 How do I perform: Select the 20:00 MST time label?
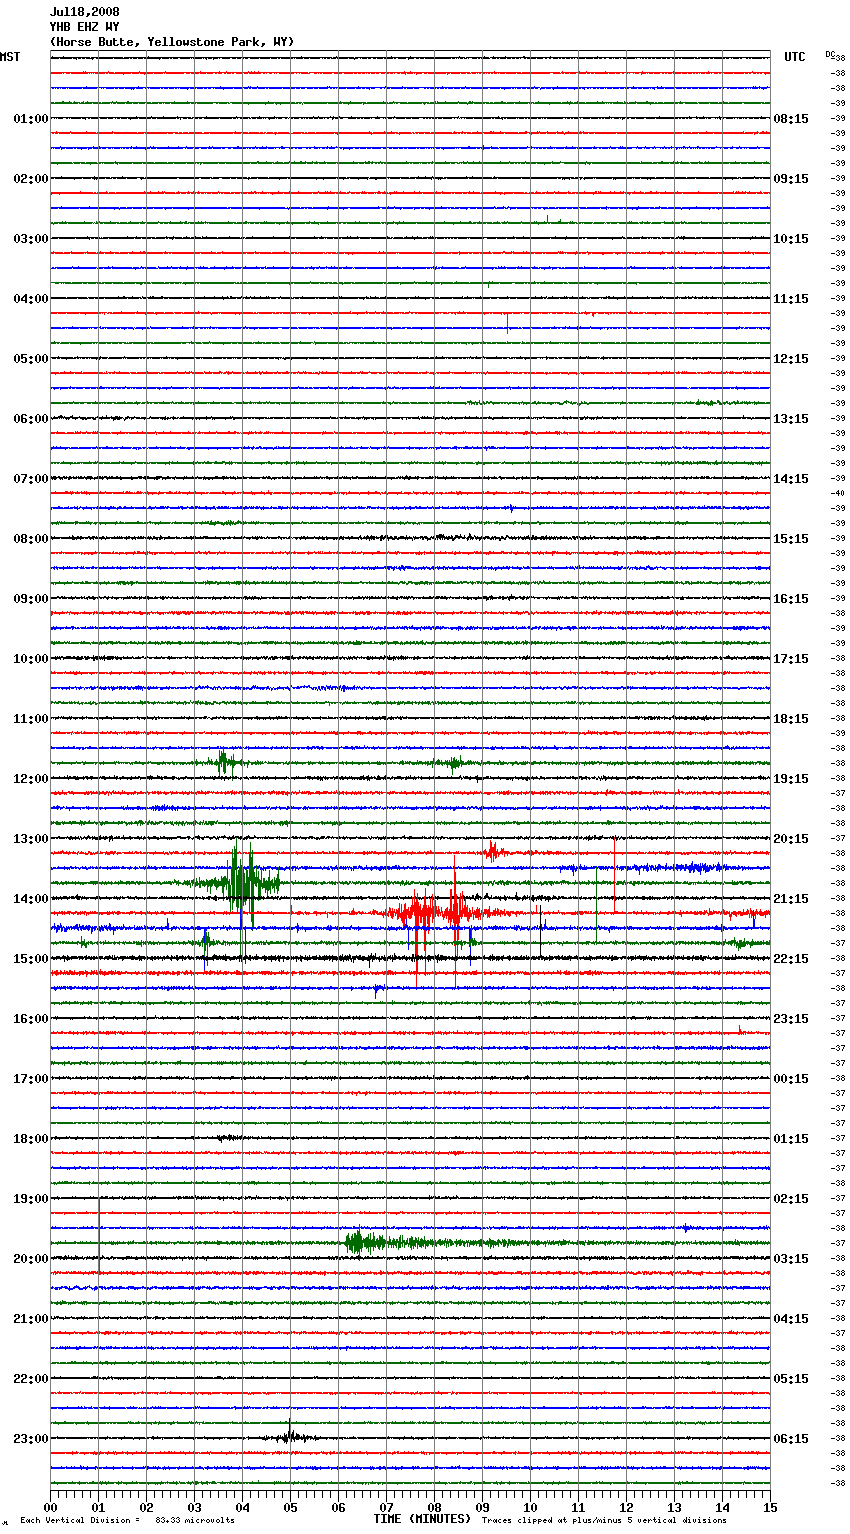[x=30, y=1259]
